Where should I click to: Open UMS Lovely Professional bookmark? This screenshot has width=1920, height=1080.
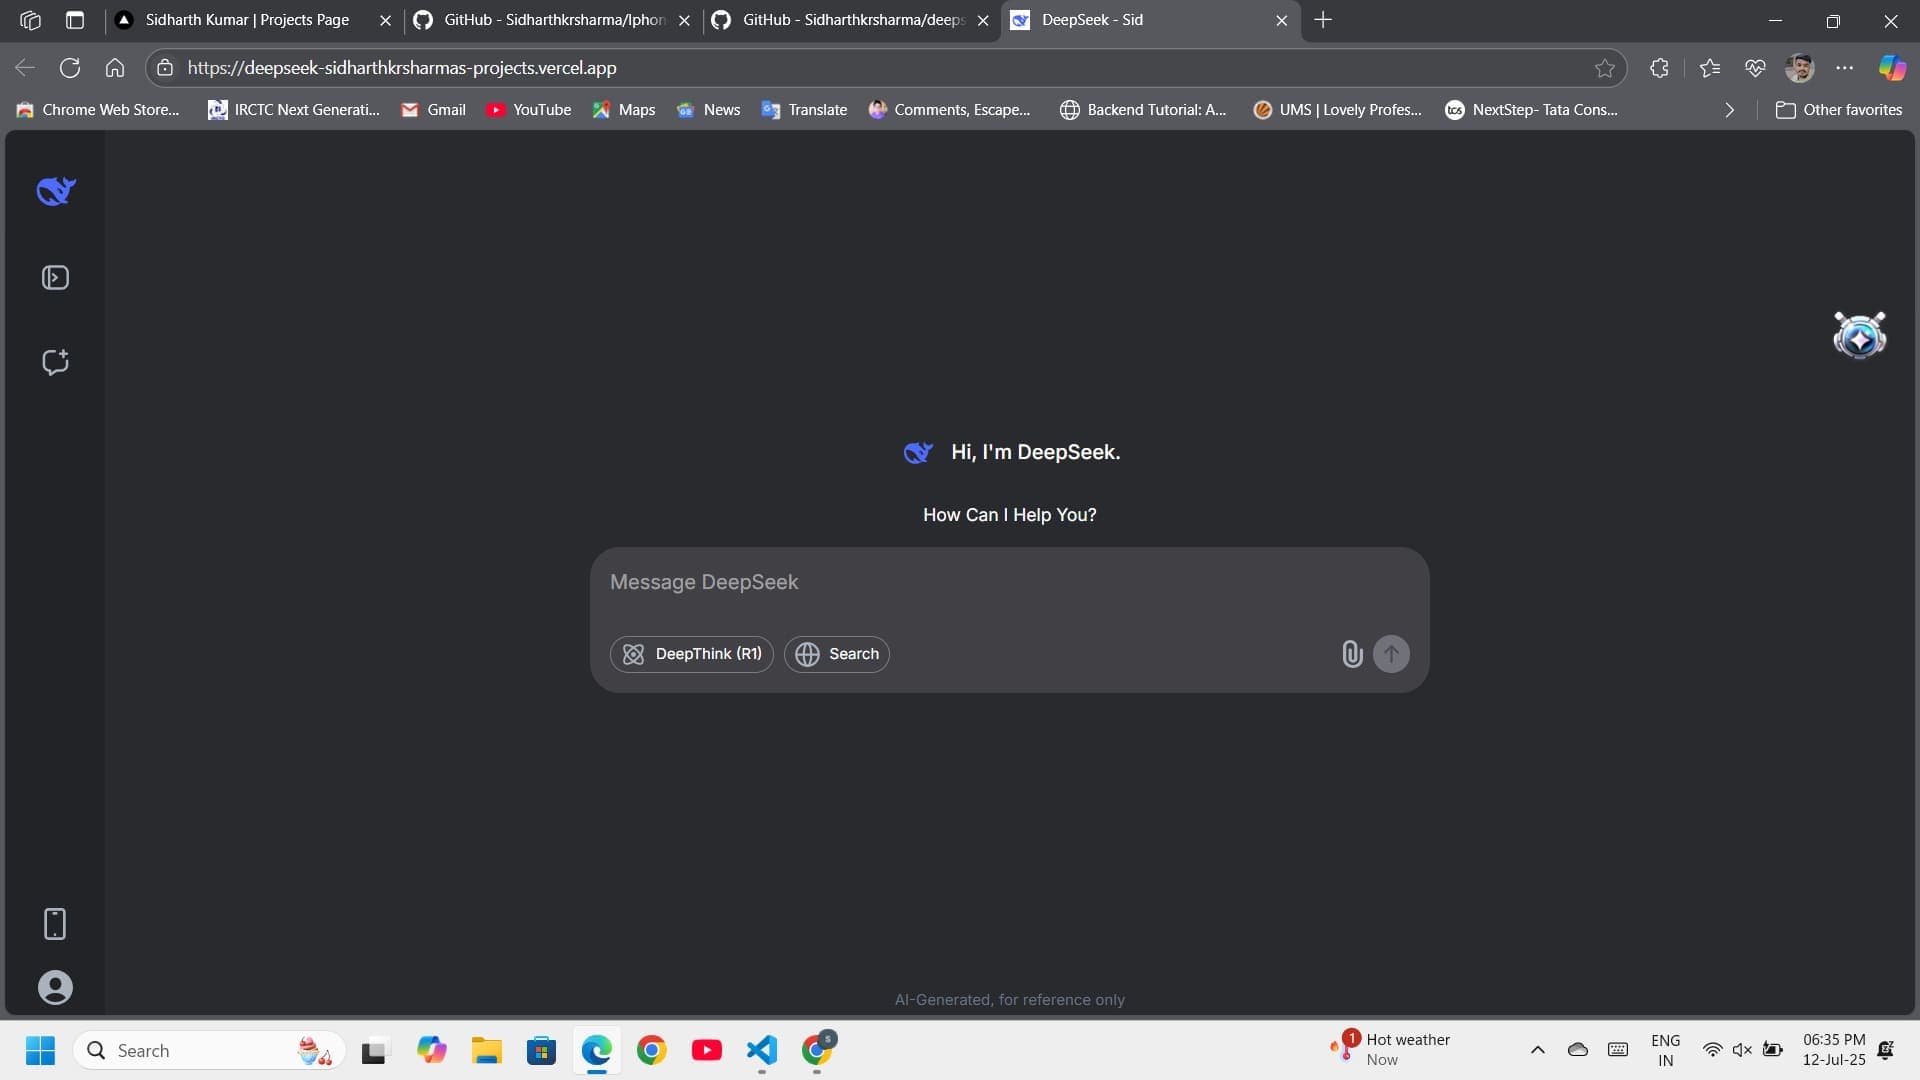tap(1337, 110)
